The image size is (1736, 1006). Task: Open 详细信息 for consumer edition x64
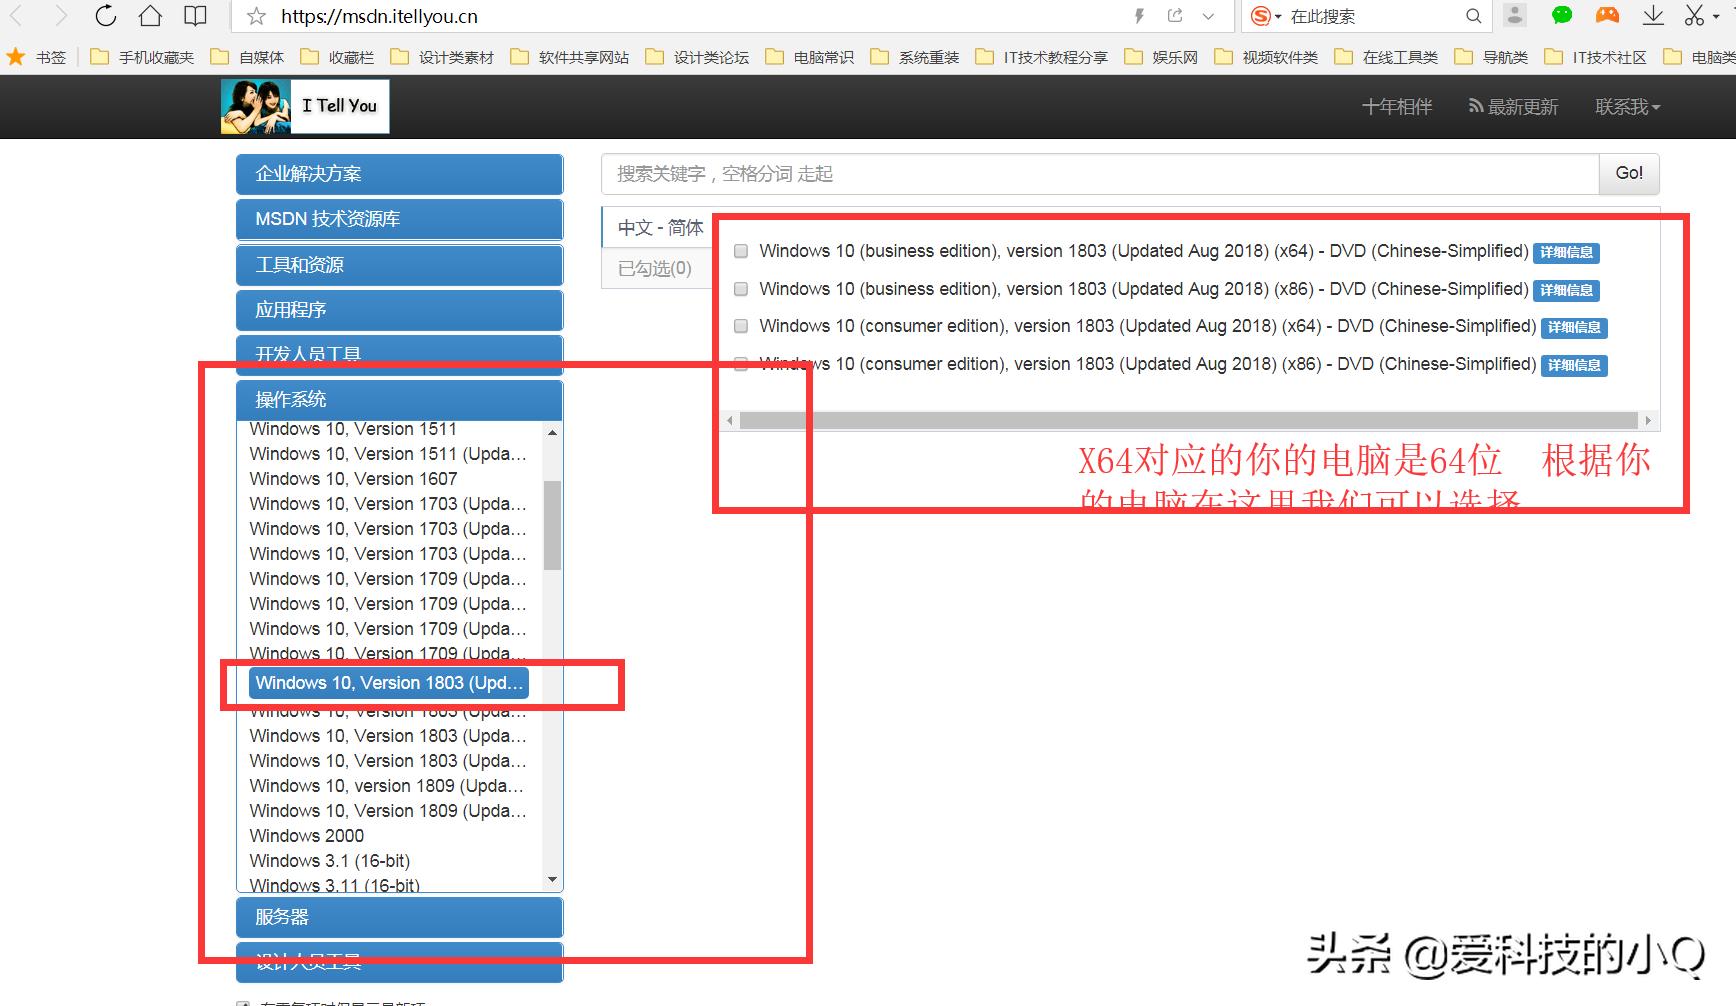click(x=1573, y=327)
